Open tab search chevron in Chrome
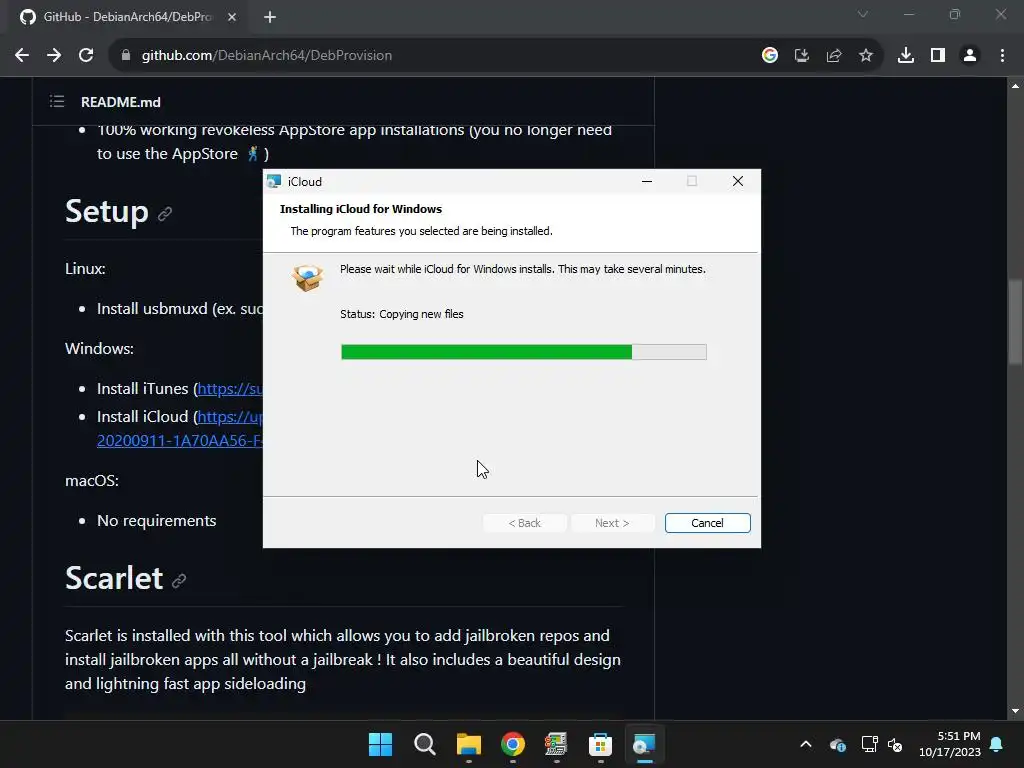Image resolution: width=1024 pixels, height=768 pixels. point(863,14)
